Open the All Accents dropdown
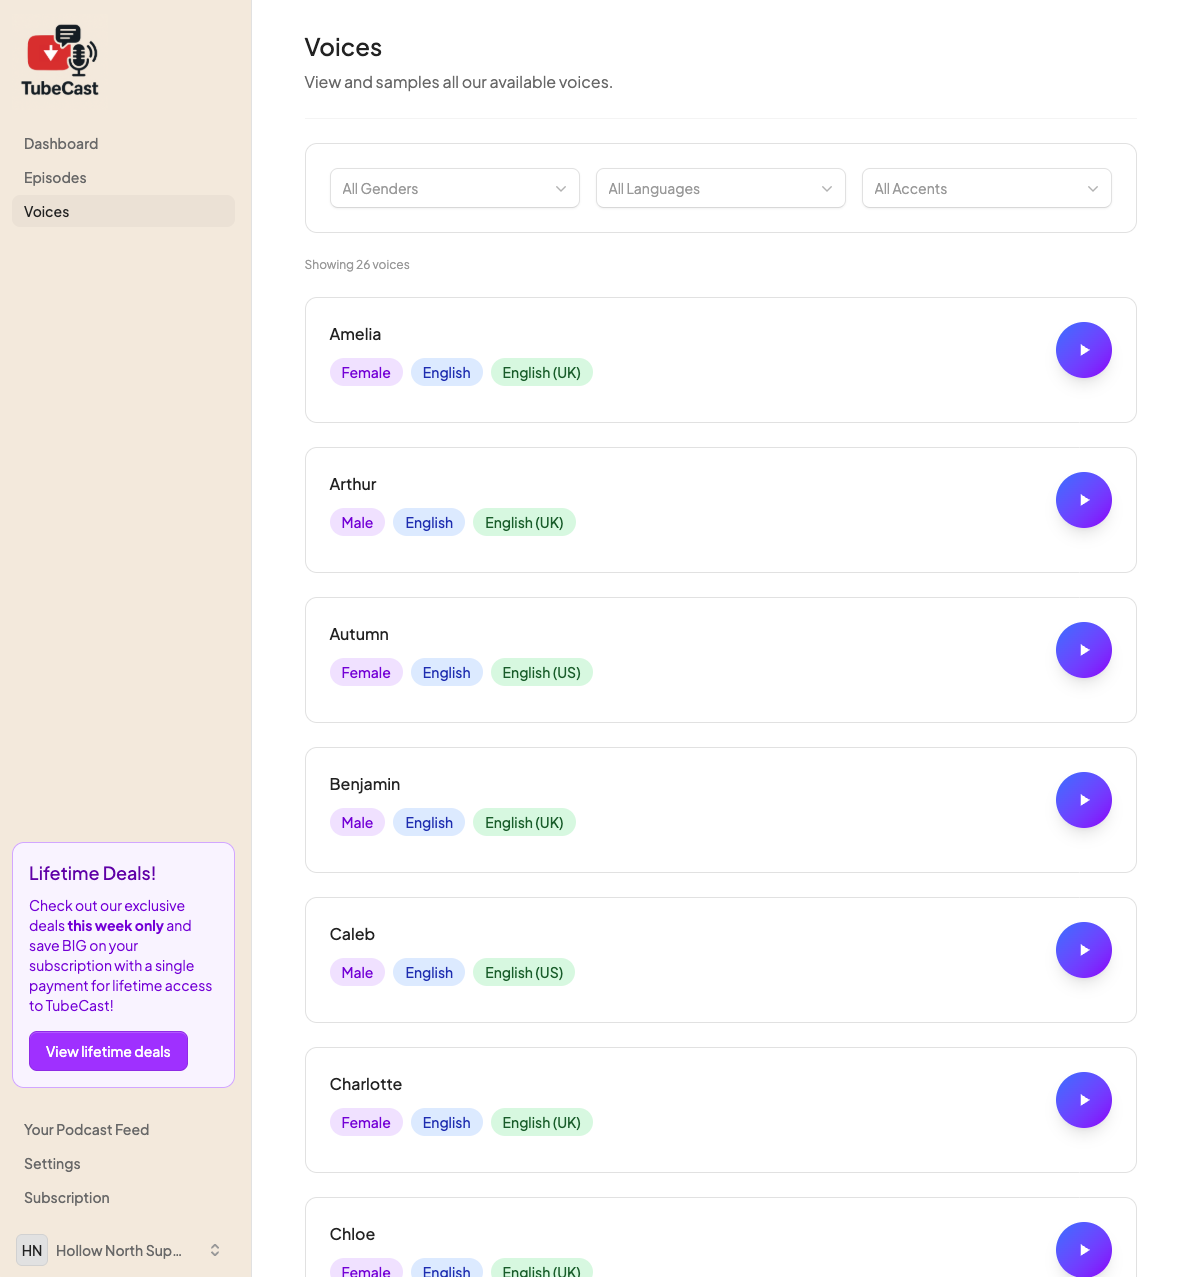1184x1277 pixels. [986, 188]
